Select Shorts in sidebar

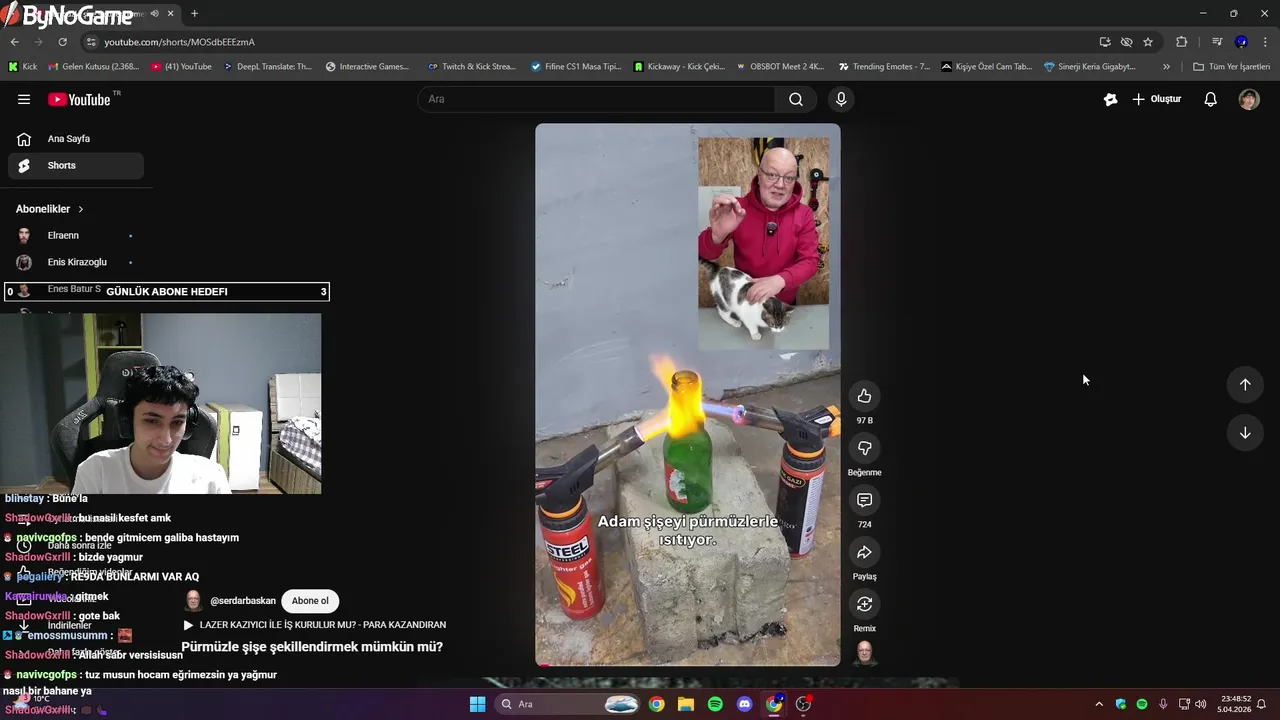tap(76, 166)
